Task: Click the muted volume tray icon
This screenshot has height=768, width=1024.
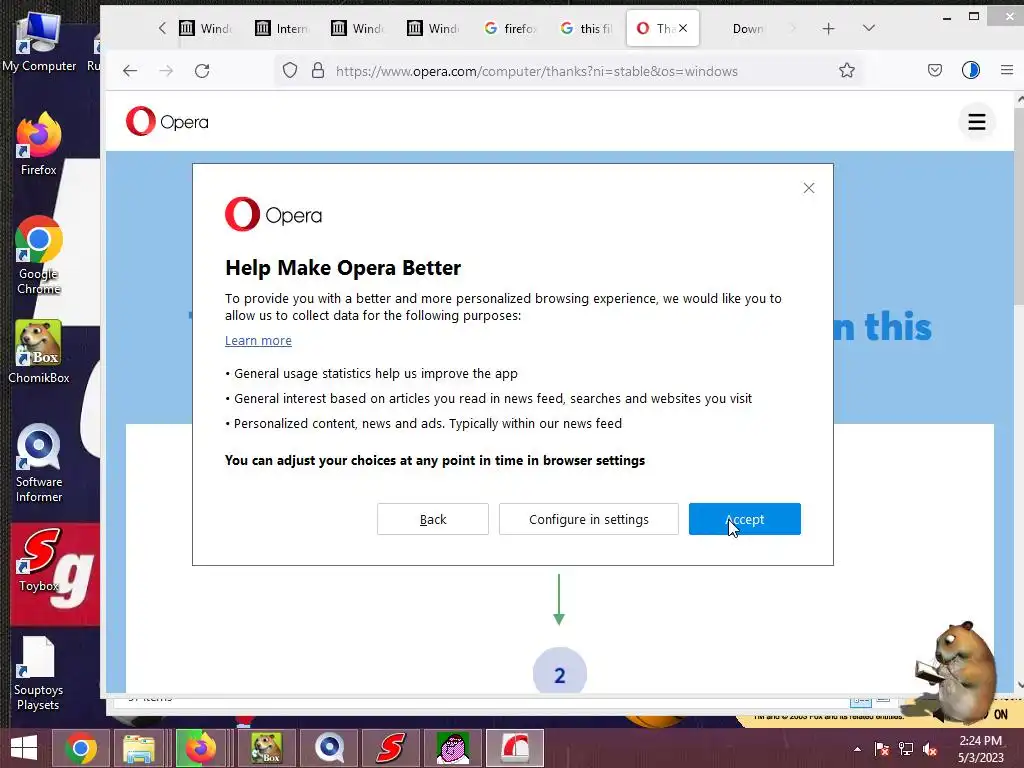Action: [x=930, y=749]
